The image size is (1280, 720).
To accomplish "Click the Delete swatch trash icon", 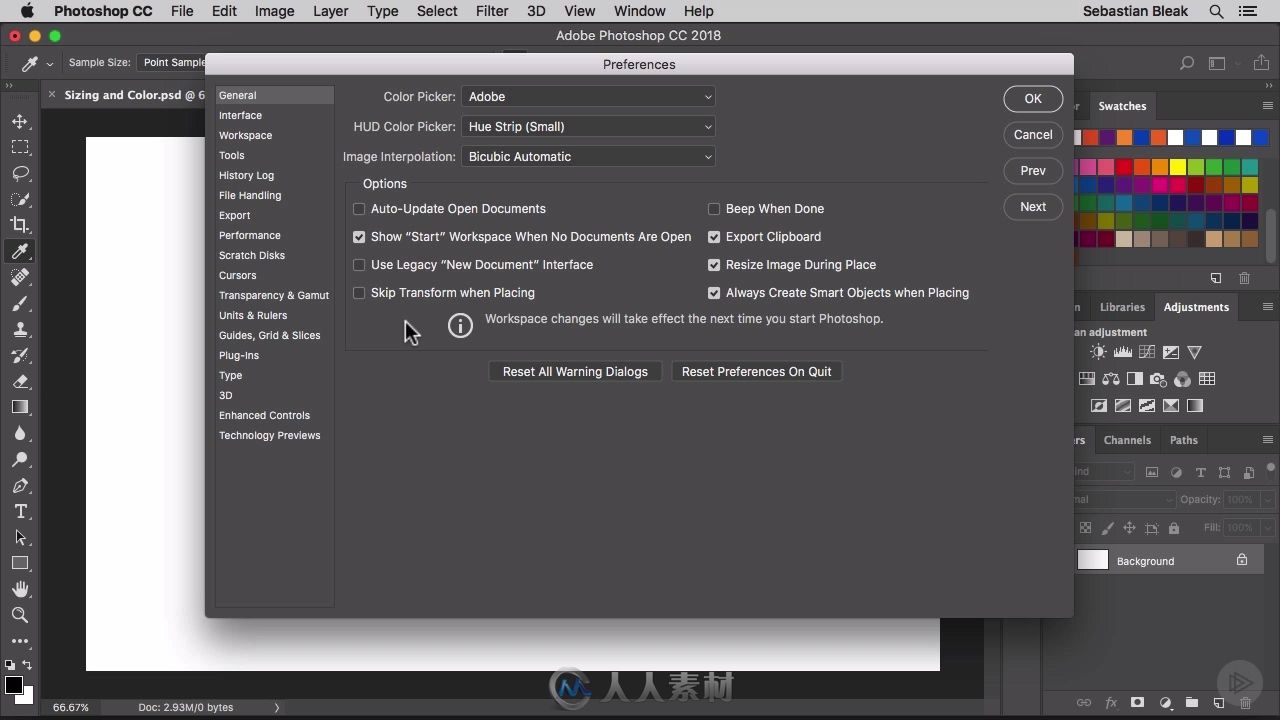I will click(x=1245, y=278).
